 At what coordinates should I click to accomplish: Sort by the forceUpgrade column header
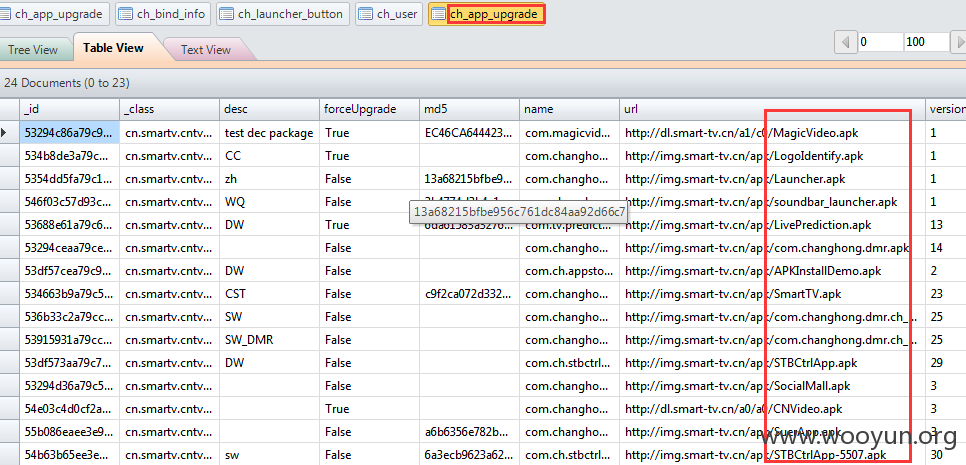tap(370, 109)
